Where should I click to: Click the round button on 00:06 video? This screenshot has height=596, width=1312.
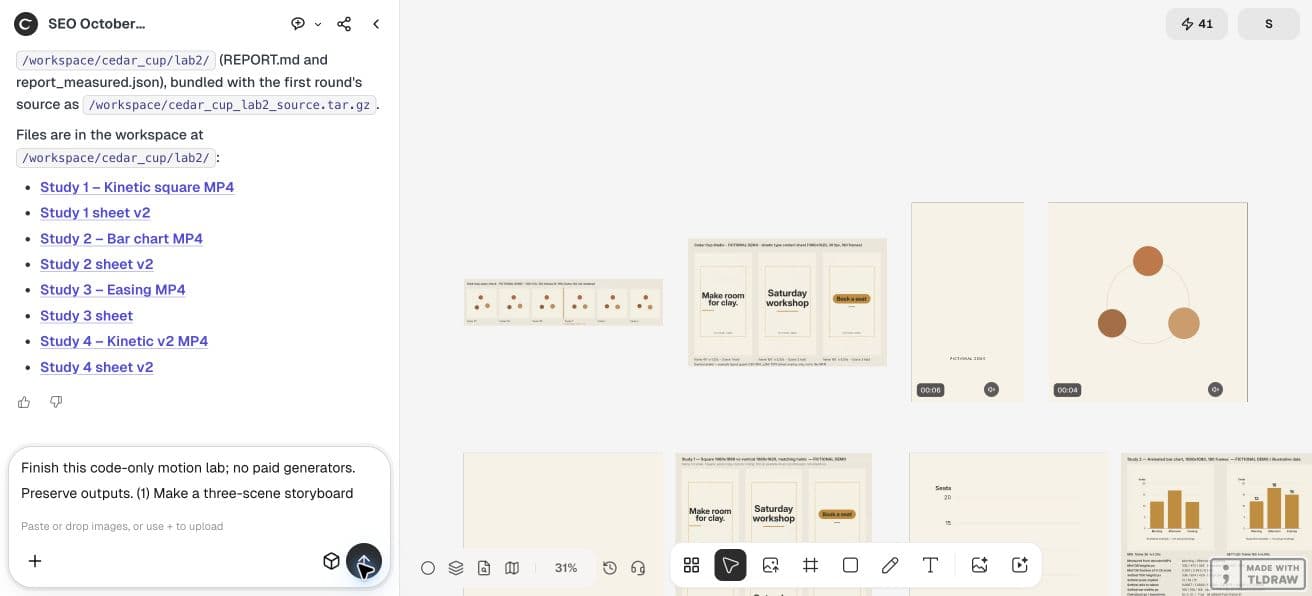point(991,389)
